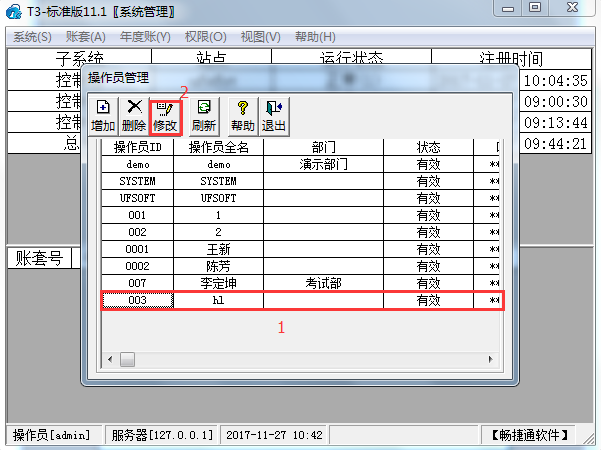The image size is (601, 450).
Task: Click the department cell 考试部
Action: pos(323,283)
